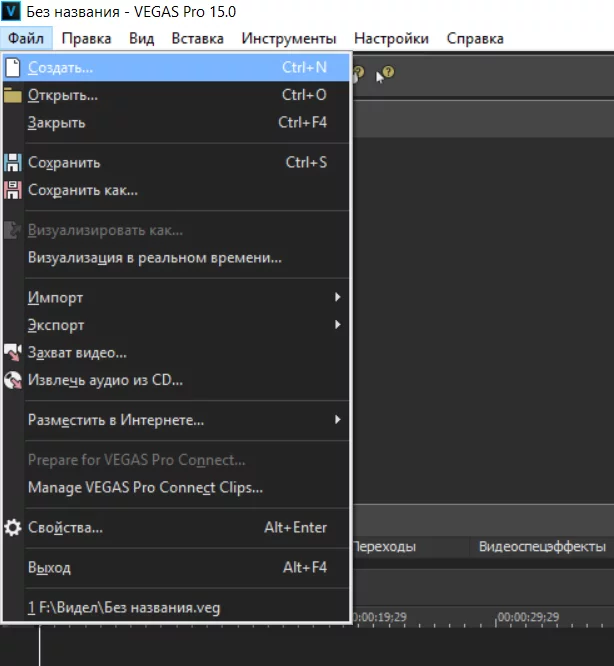The image size is (614, 666).
Task: Switch to the Видеоспецэффекты tab
Action: tap(542, 547)
